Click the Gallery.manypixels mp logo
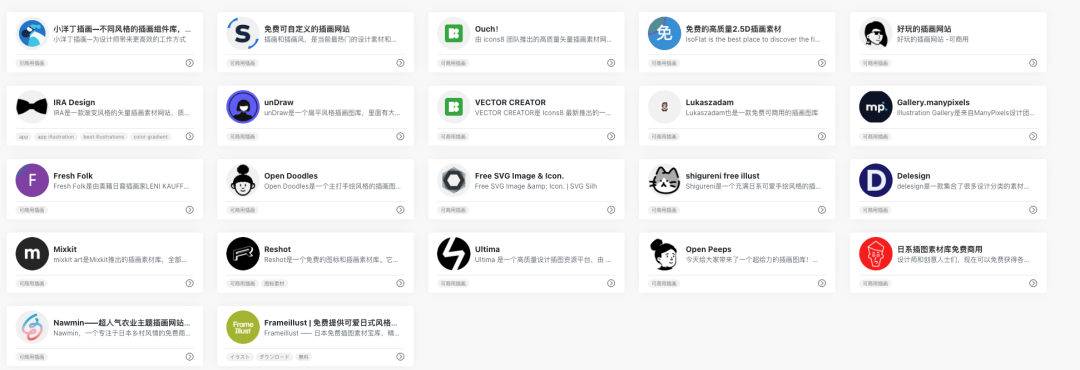 coord(876,107)
